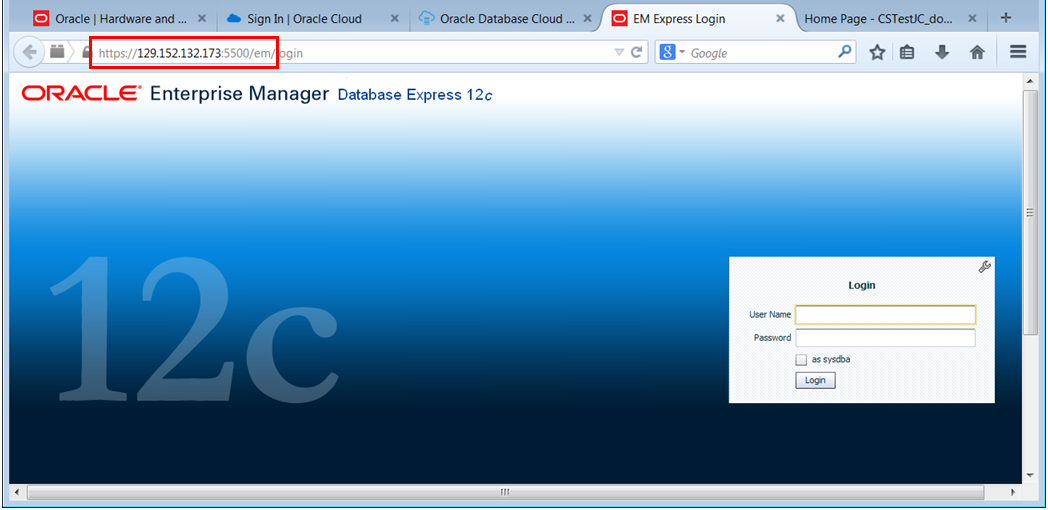The width and height of the screenshot is (1048, 510).
Task: Click vertical scrollbar down arrow
Action: (1030, 475)
